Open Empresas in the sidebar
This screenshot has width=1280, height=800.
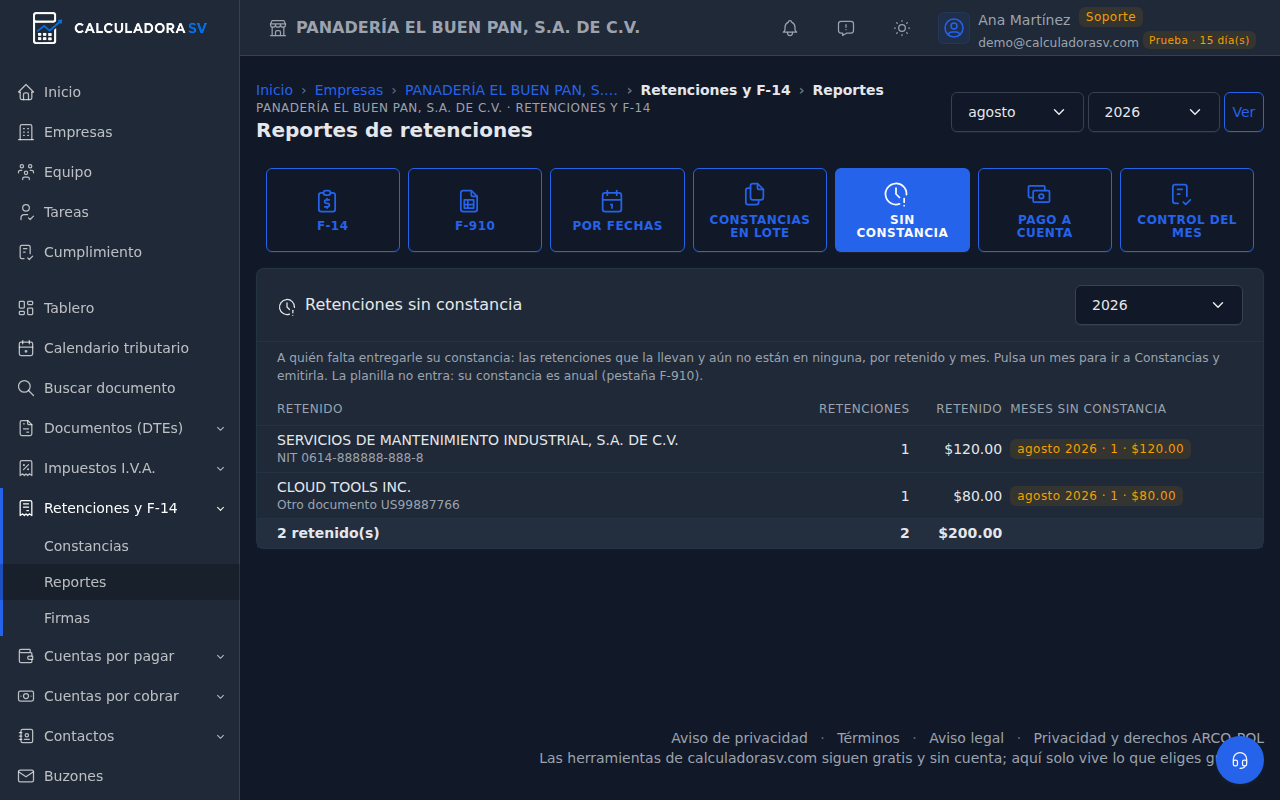119,132
